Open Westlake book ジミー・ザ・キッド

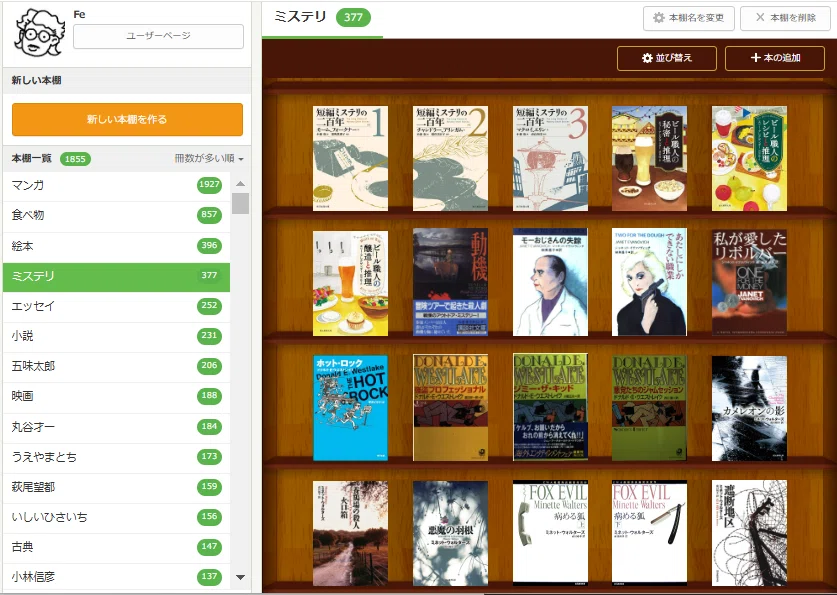(550, 407)
